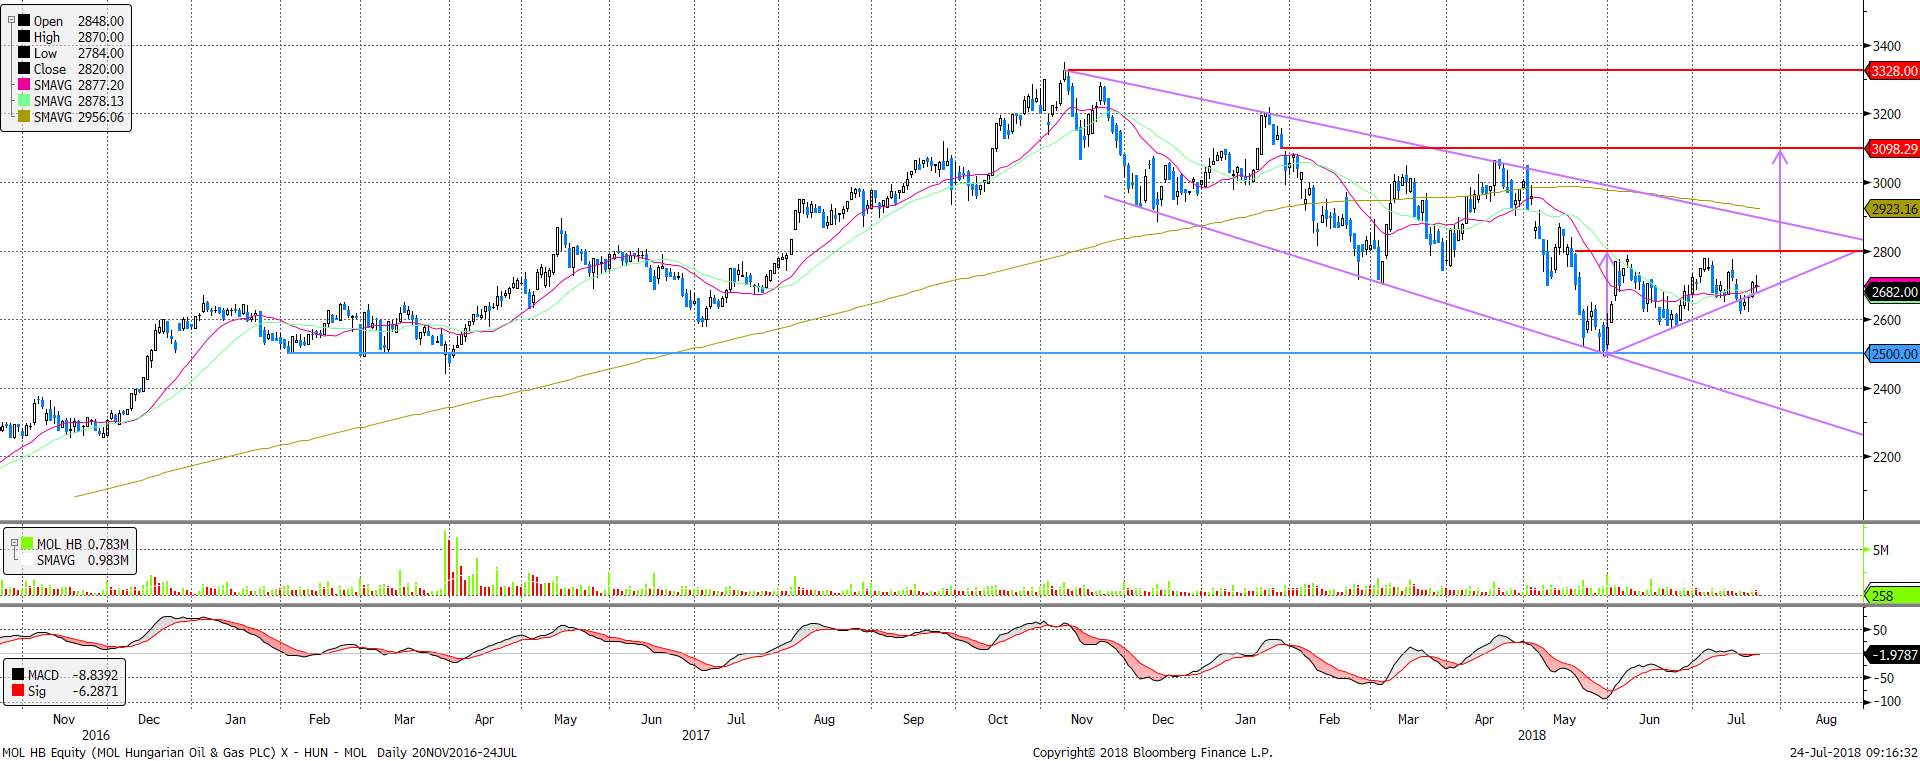Collapse the MOL HB volume legend expander

coord(15,544)
